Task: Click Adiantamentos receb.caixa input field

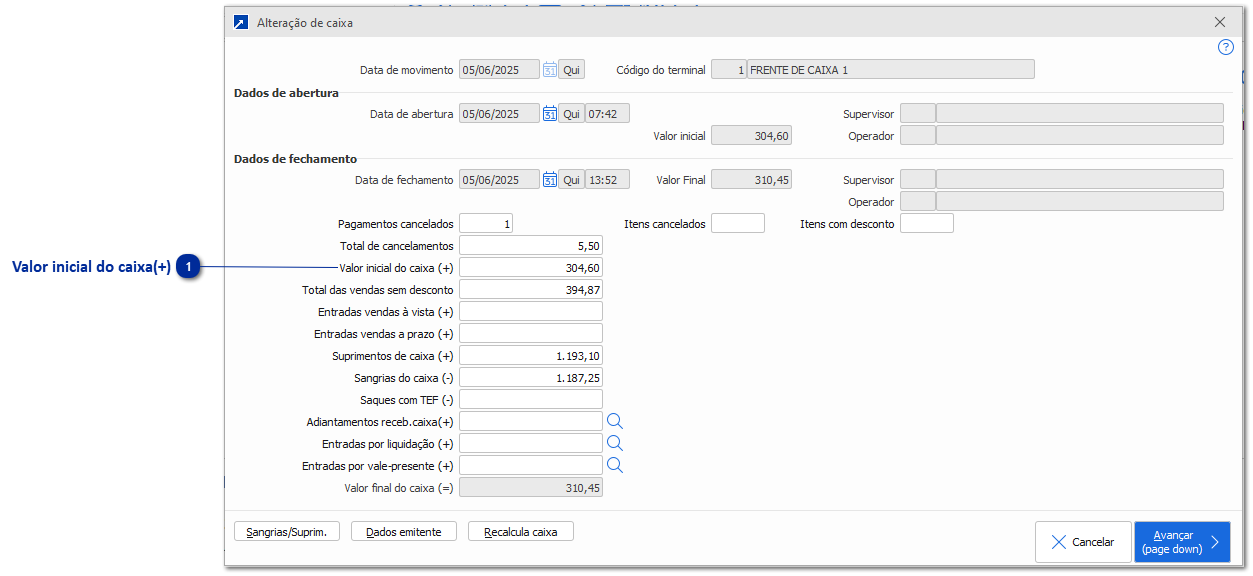Action: pyautogui.click(x=531, y=422)
